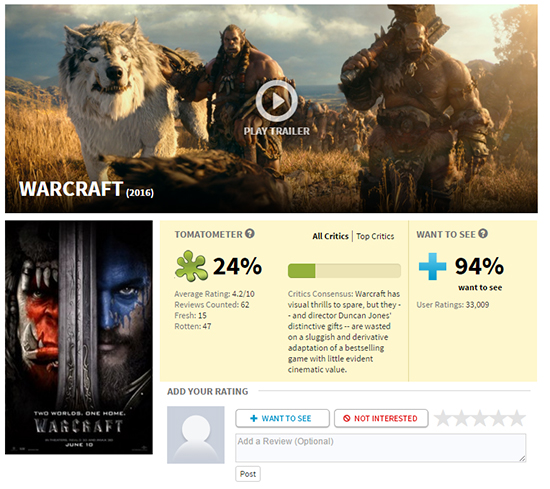Click the WARCRAFT (2016) title text
This screenshot has height=489, width=550.
click(88, 192)
